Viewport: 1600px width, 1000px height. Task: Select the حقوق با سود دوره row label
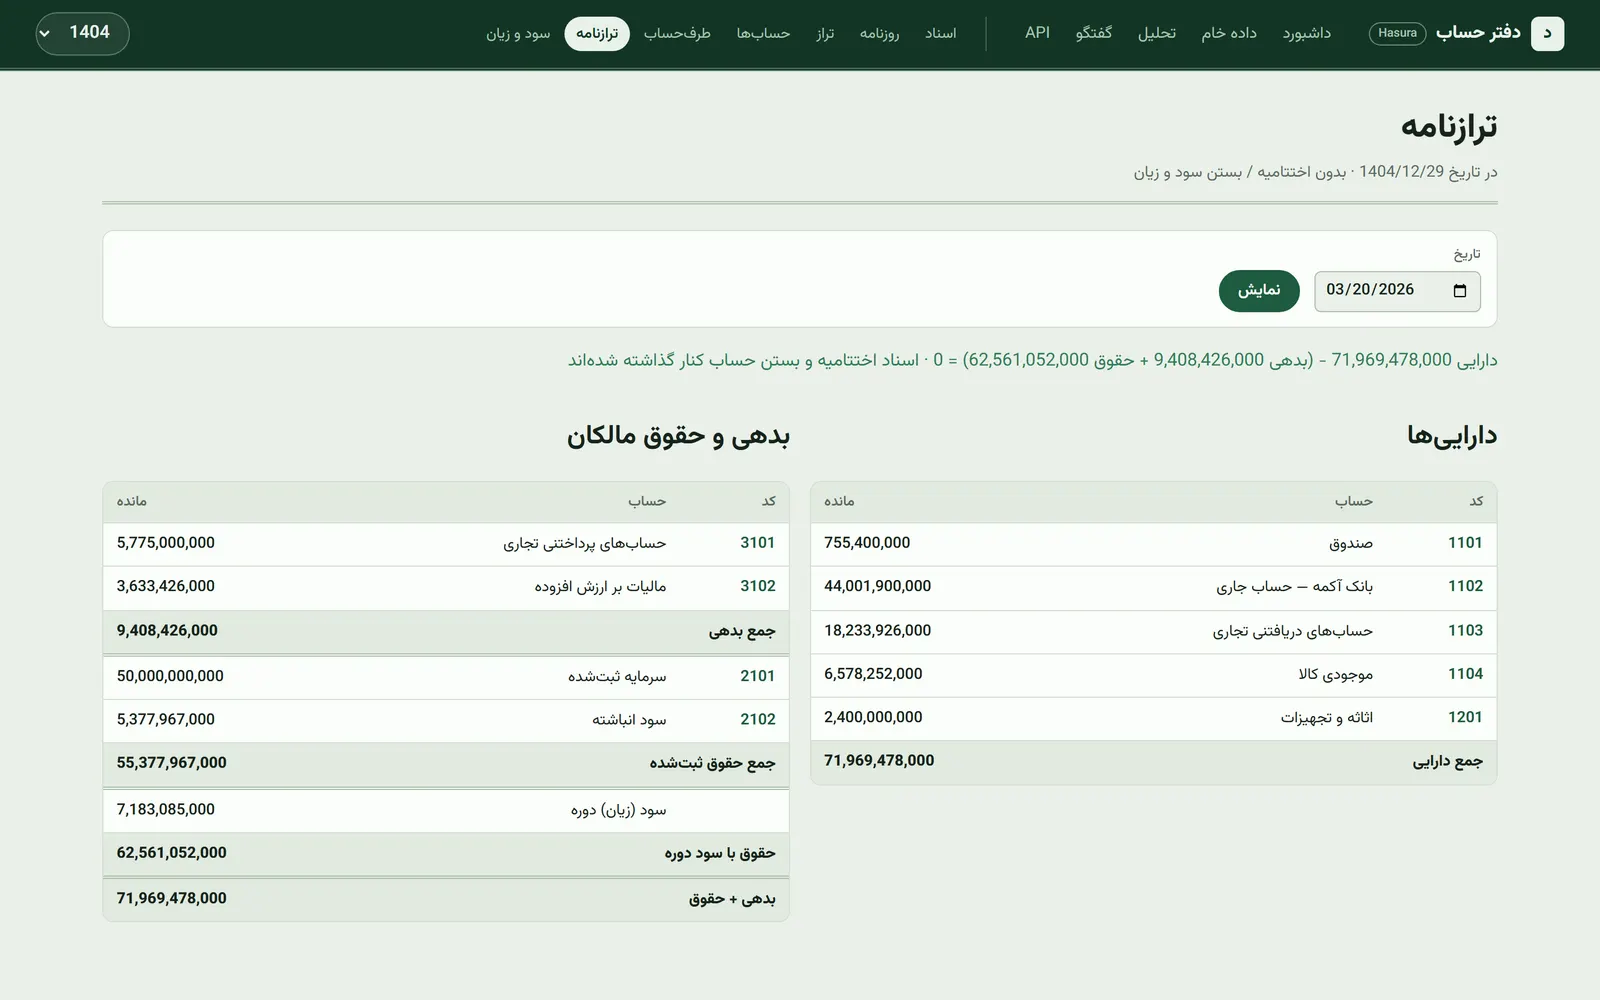(x=720, y=853)
